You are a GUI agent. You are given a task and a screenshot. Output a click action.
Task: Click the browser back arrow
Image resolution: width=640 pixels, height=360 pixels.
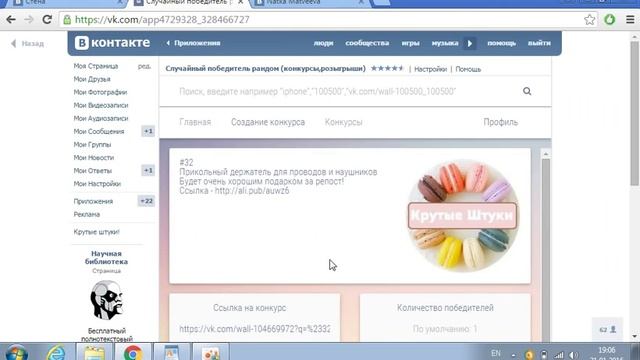pos(11,20)
